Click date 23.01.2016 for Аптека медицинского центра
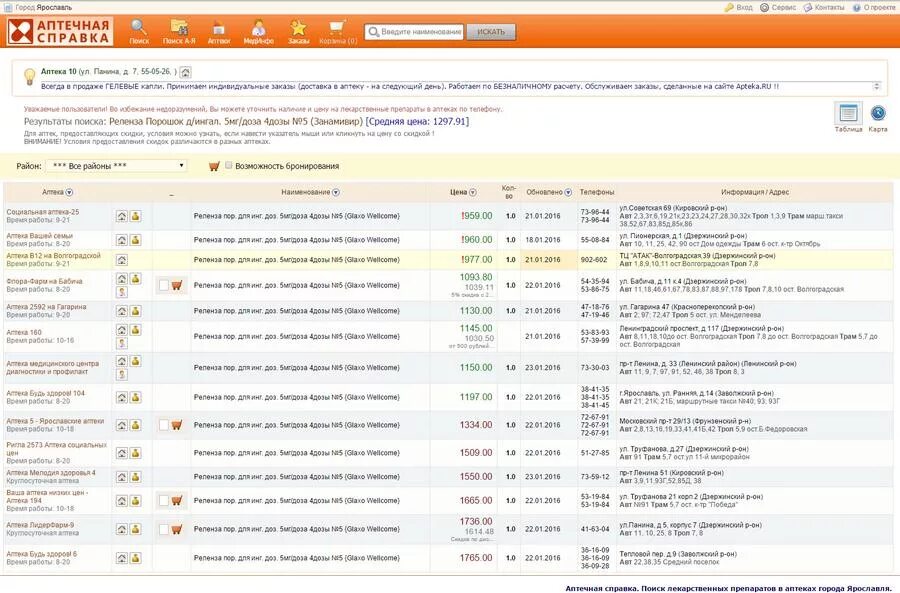 542,367
